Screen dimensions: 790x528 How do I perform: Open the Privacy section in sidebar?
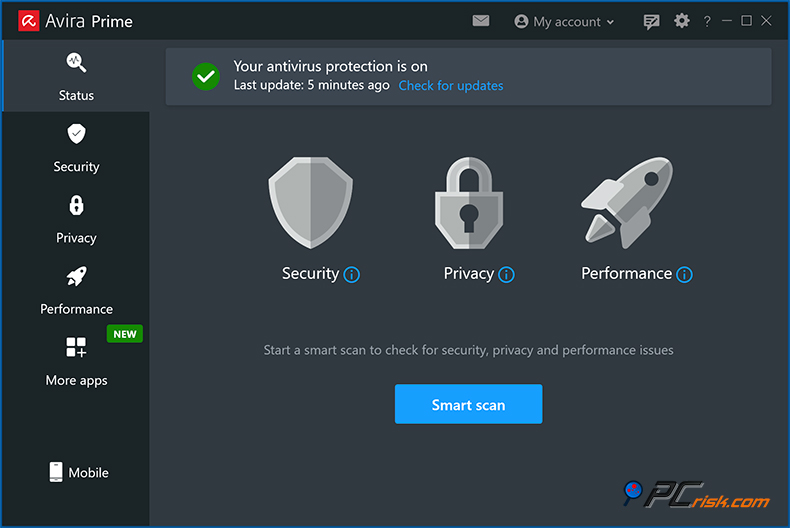coord(76,219)
